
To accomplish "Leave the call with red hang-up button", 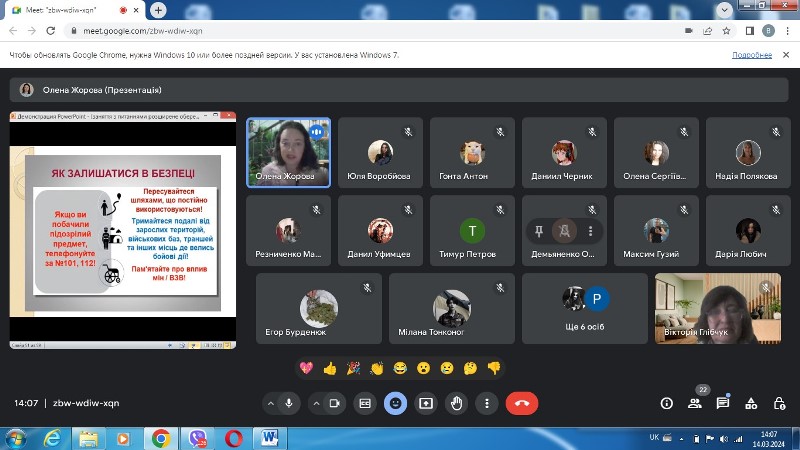I will [522, 404].
